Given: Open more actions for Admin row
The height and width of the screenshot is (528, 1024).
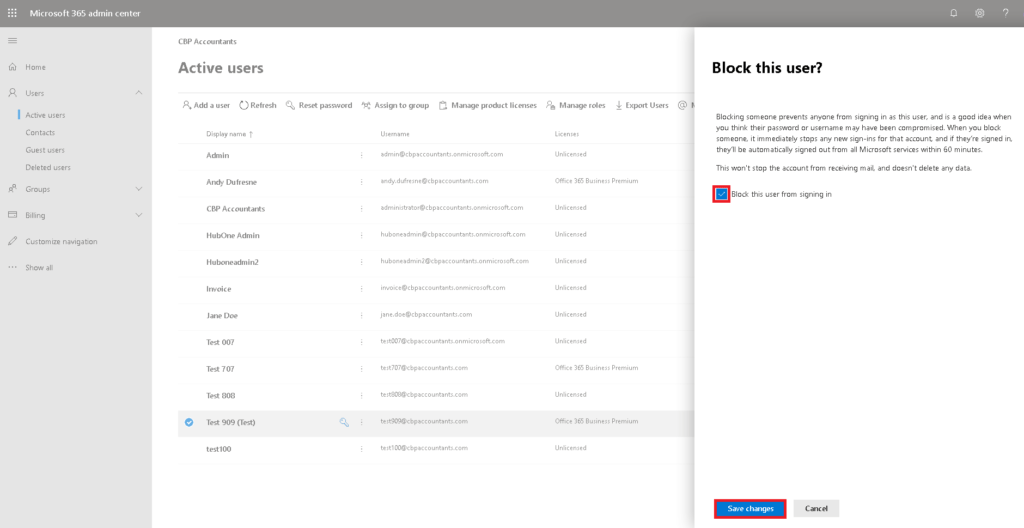Looking at the screenshot, I should (361, 156).
